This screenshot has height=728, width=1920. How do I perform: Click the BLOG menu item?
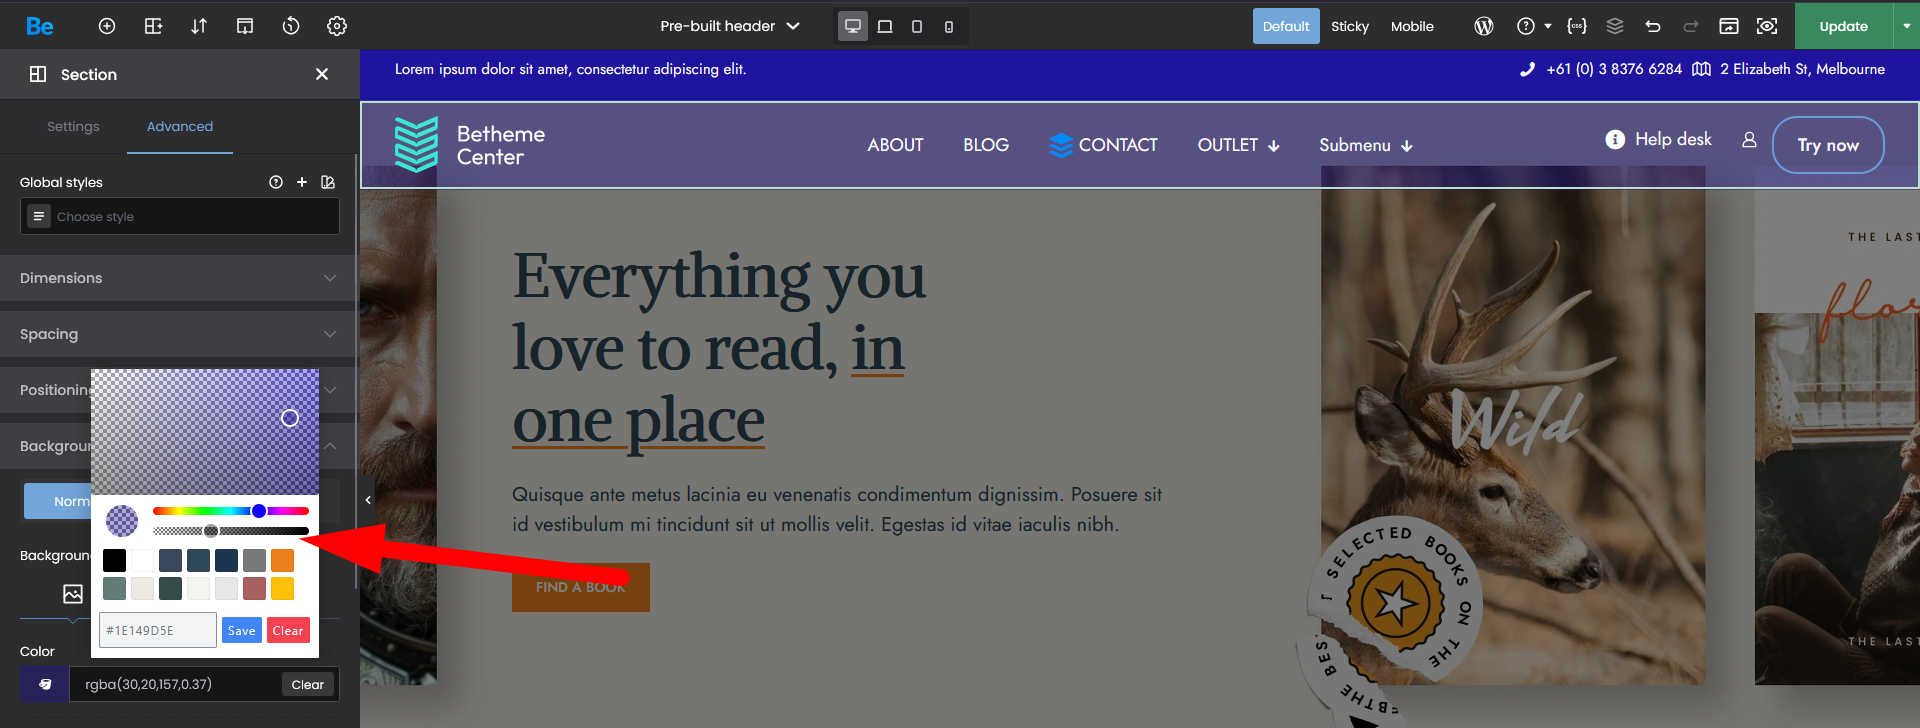coord(985,145)
